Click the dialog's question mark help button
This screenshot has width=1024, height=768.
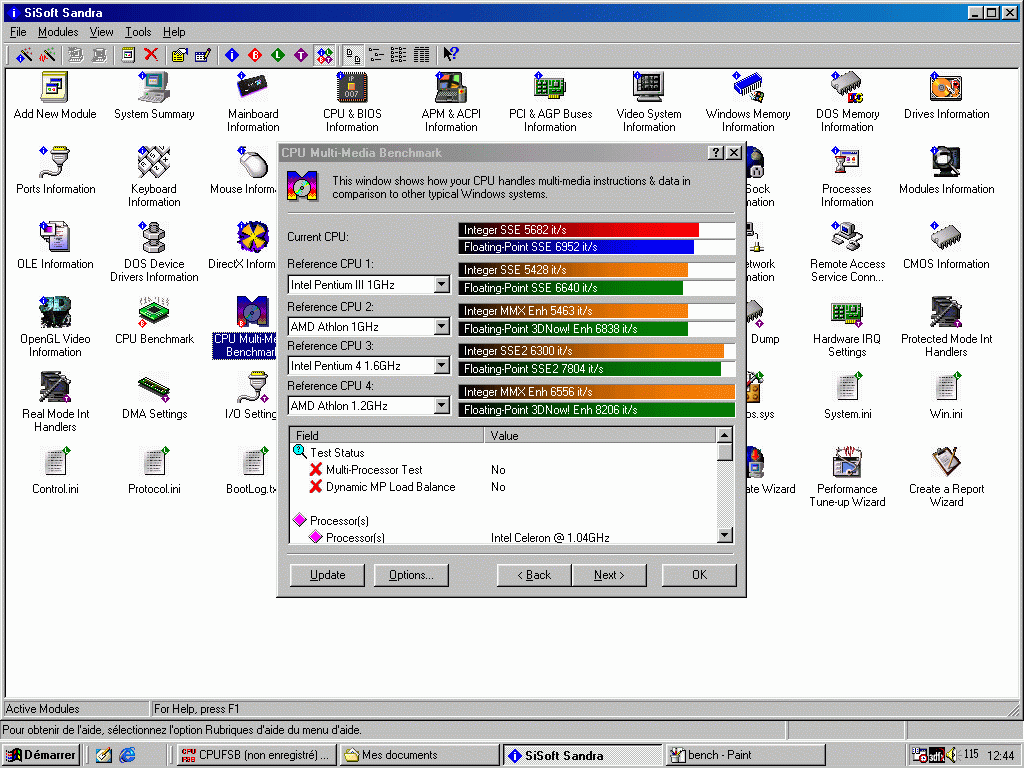click(716, 153)
